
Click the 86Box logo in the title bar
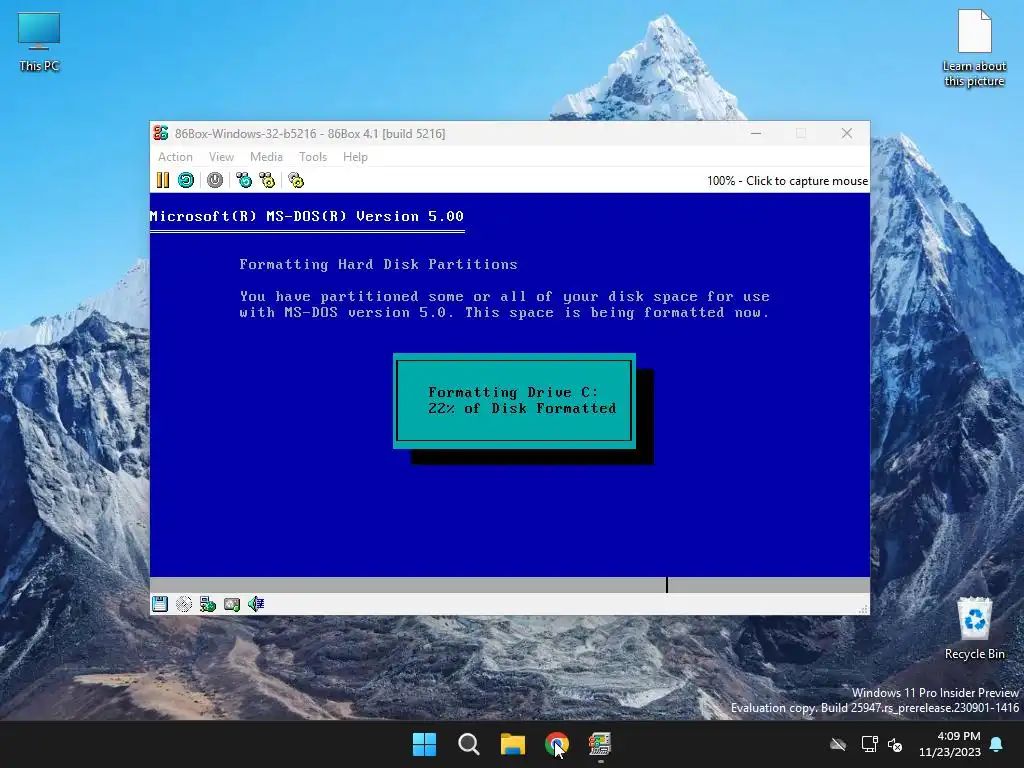161,133
